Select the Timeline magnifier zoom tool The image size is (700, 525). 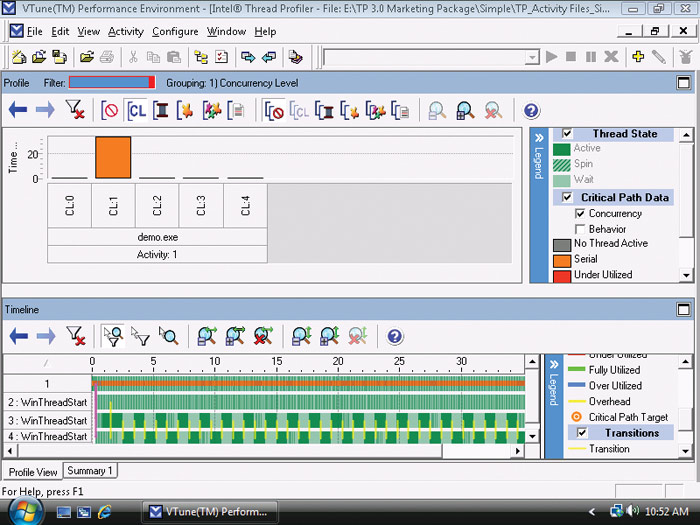168,336
